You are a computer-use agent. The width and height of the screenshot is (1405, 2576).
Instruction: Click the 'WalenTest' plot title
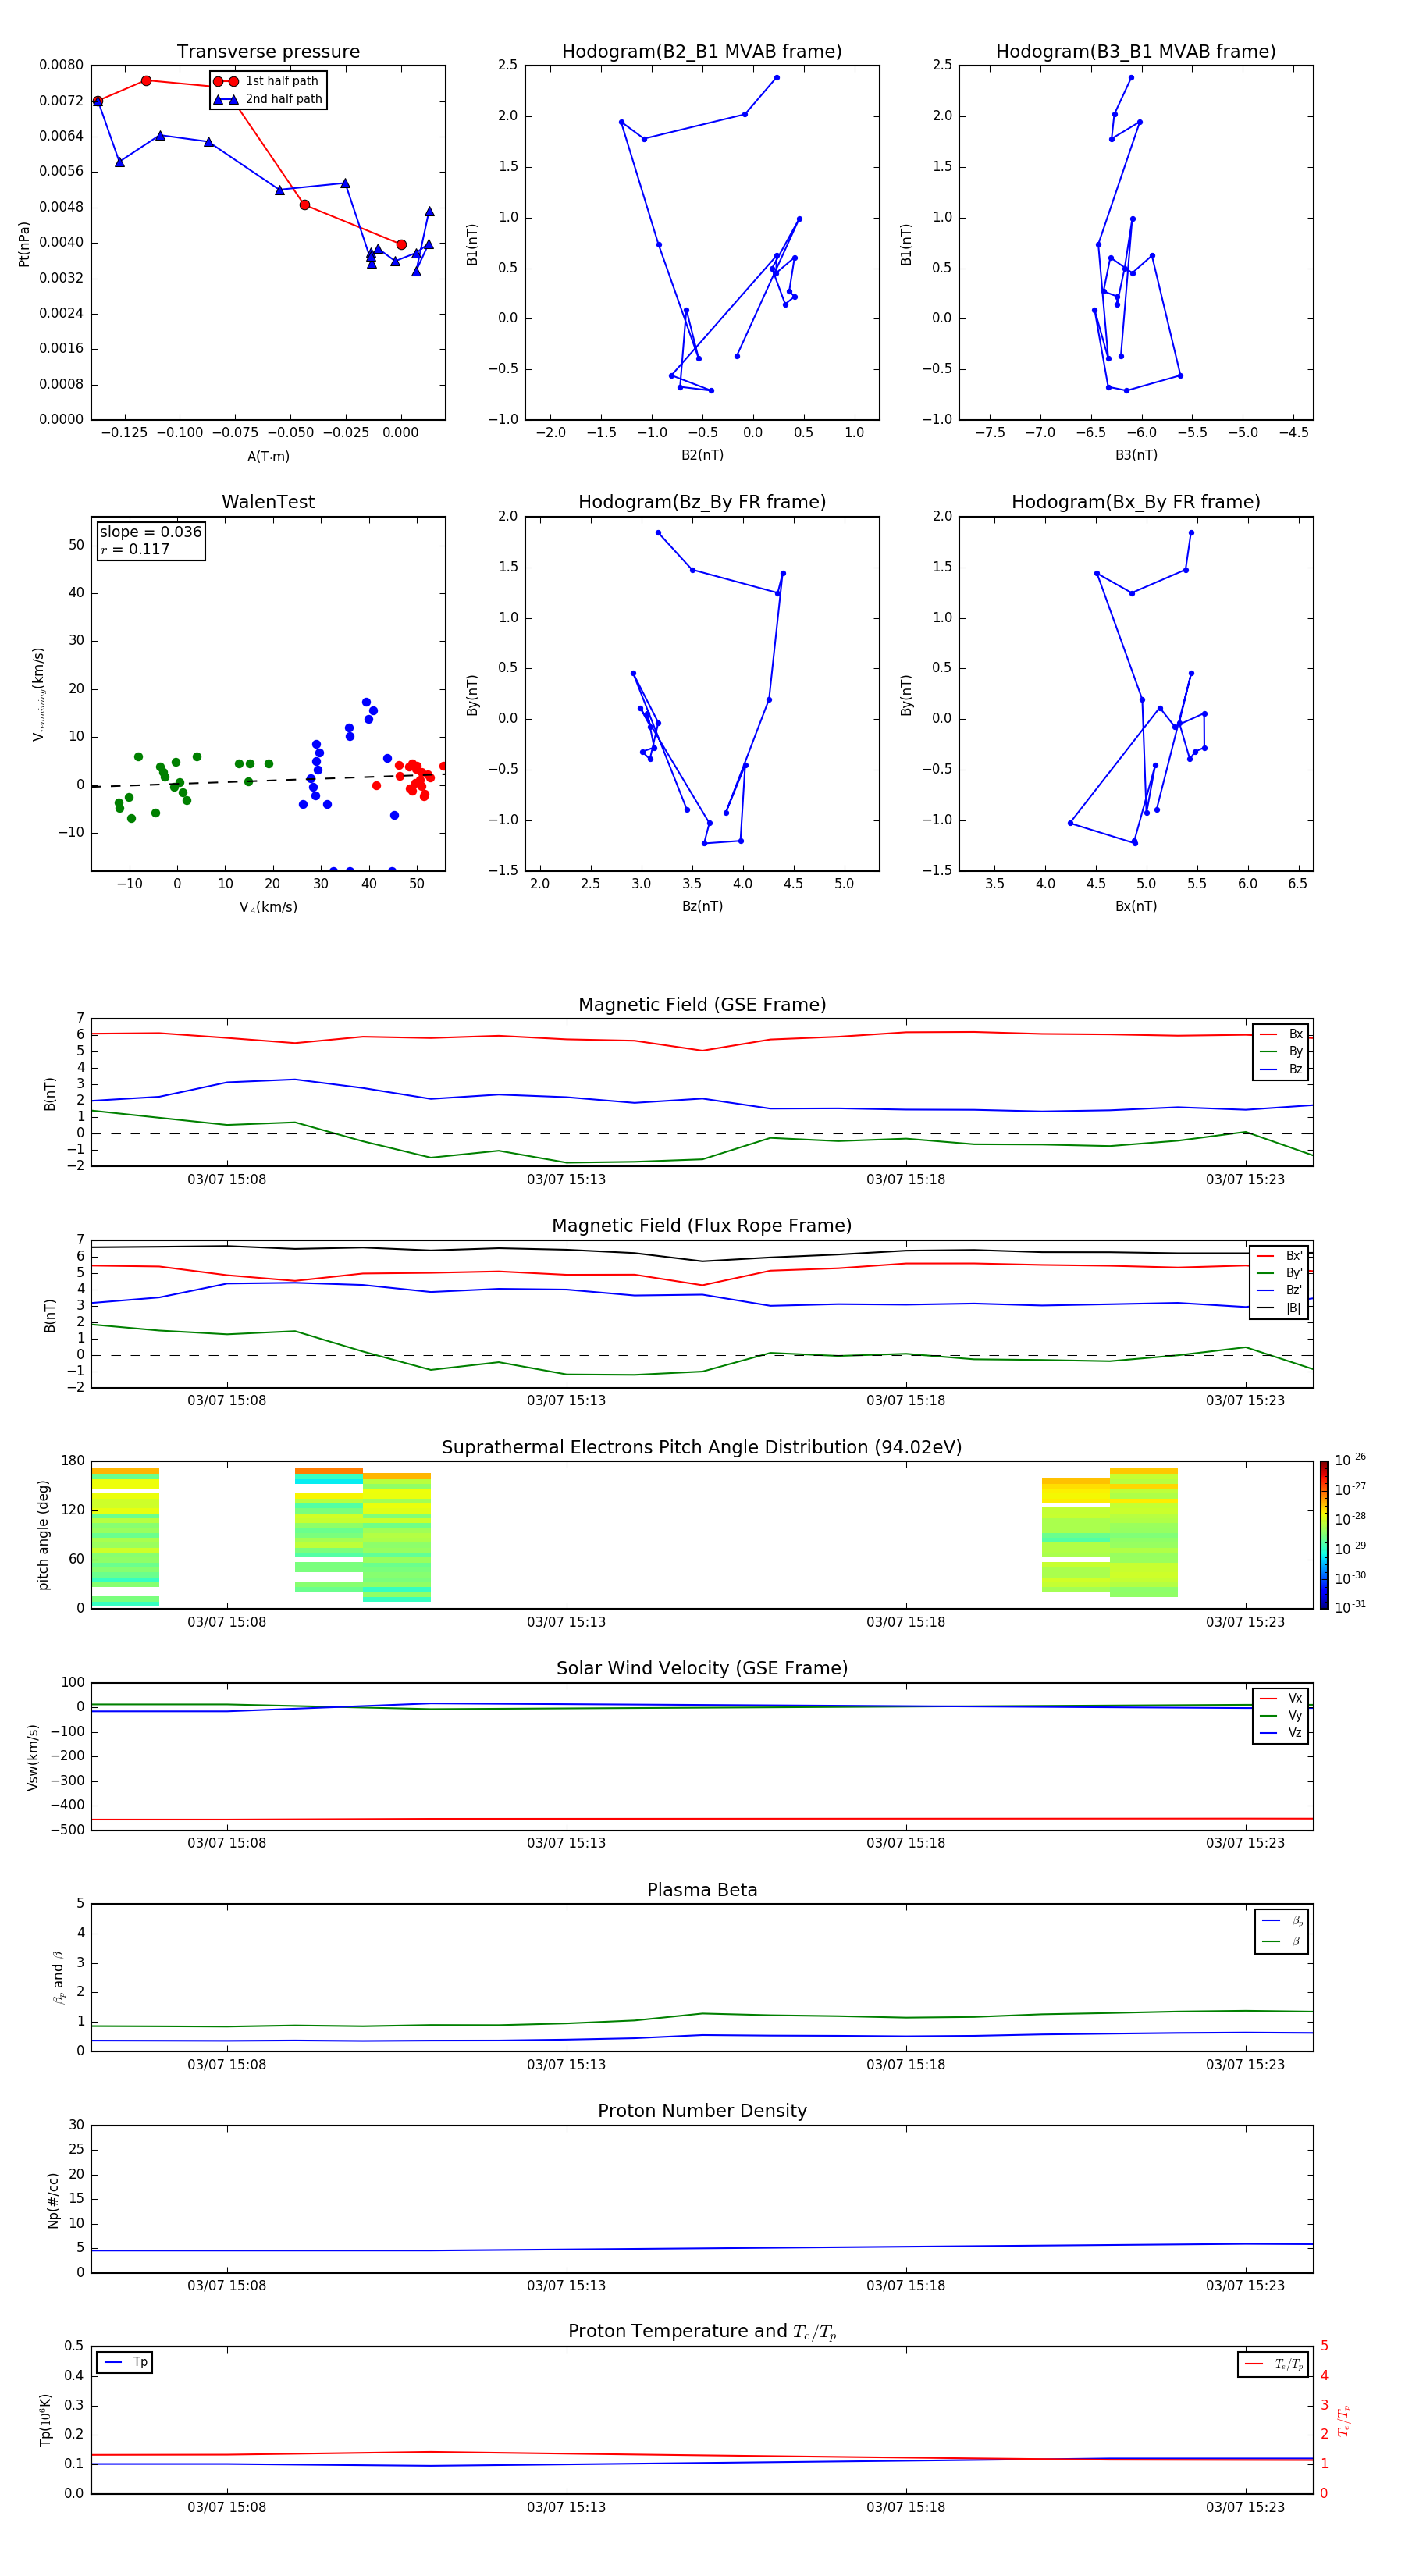[x=268, y=502]
